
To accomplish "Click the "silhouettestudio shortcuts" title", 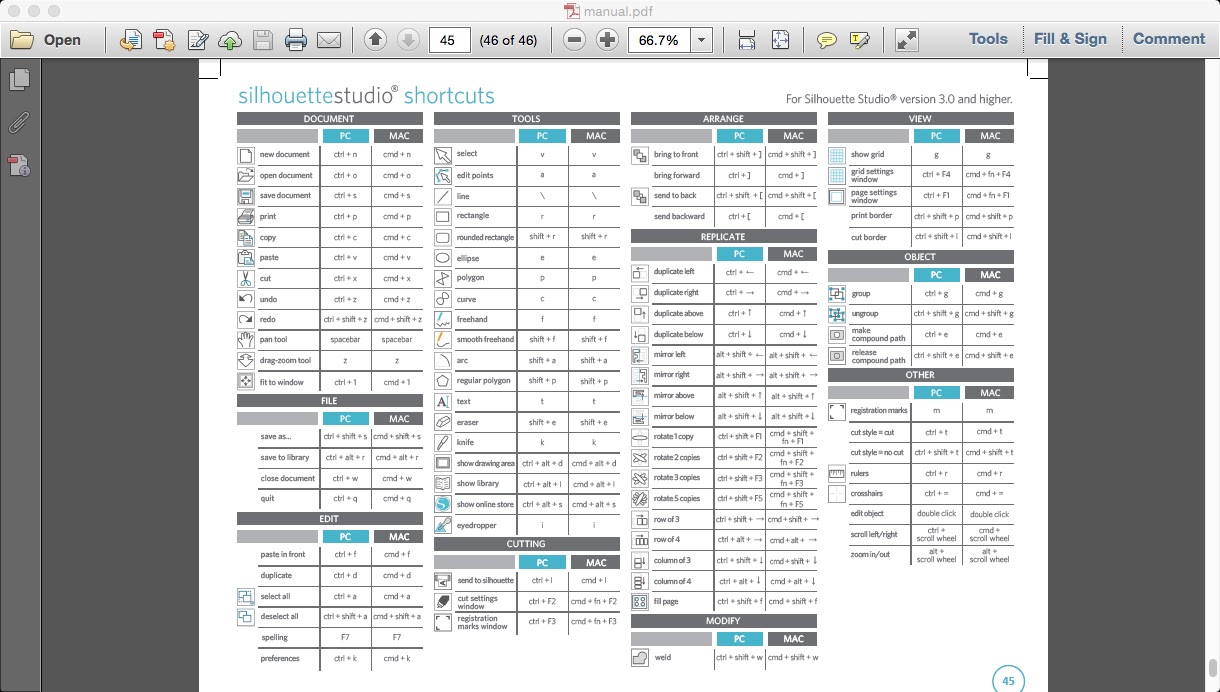I will pos(366,96).
